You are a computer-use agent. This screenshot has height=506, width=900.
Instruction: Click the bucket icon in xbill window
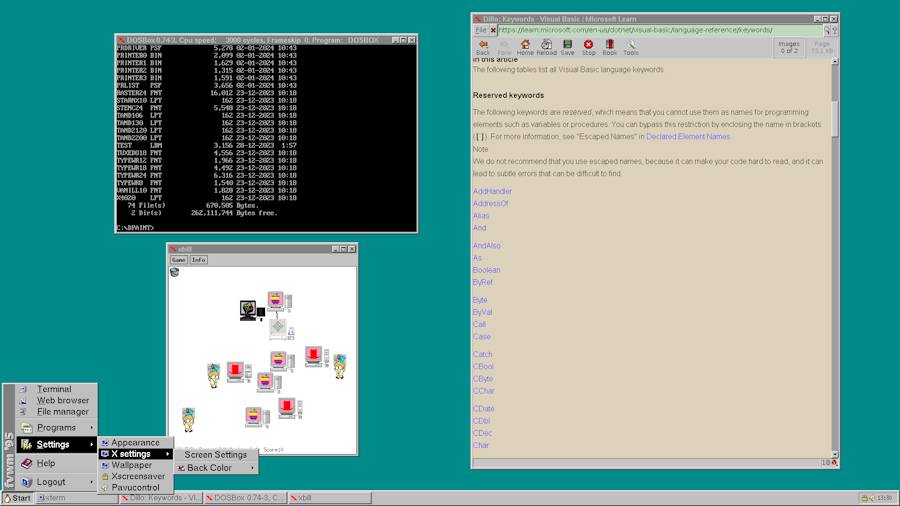174,272
